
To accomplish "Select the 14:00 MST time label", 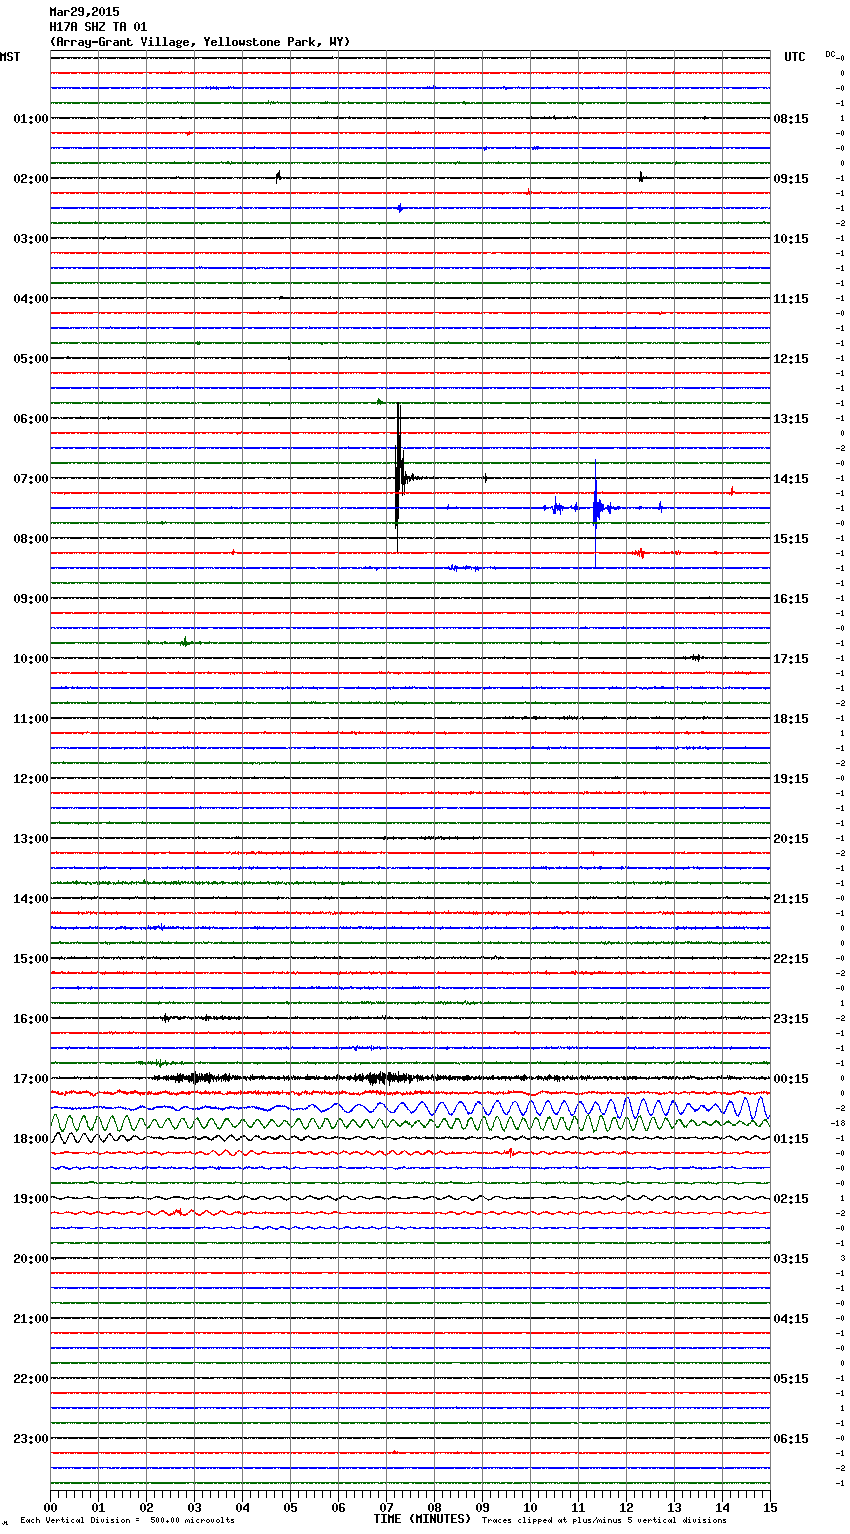I will [30, 899].
